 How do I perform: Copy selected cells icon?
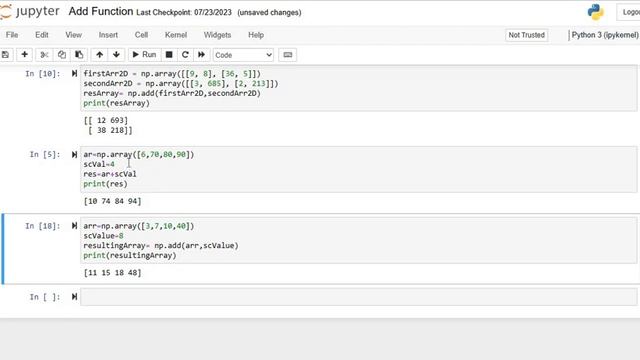pos(62,55)
